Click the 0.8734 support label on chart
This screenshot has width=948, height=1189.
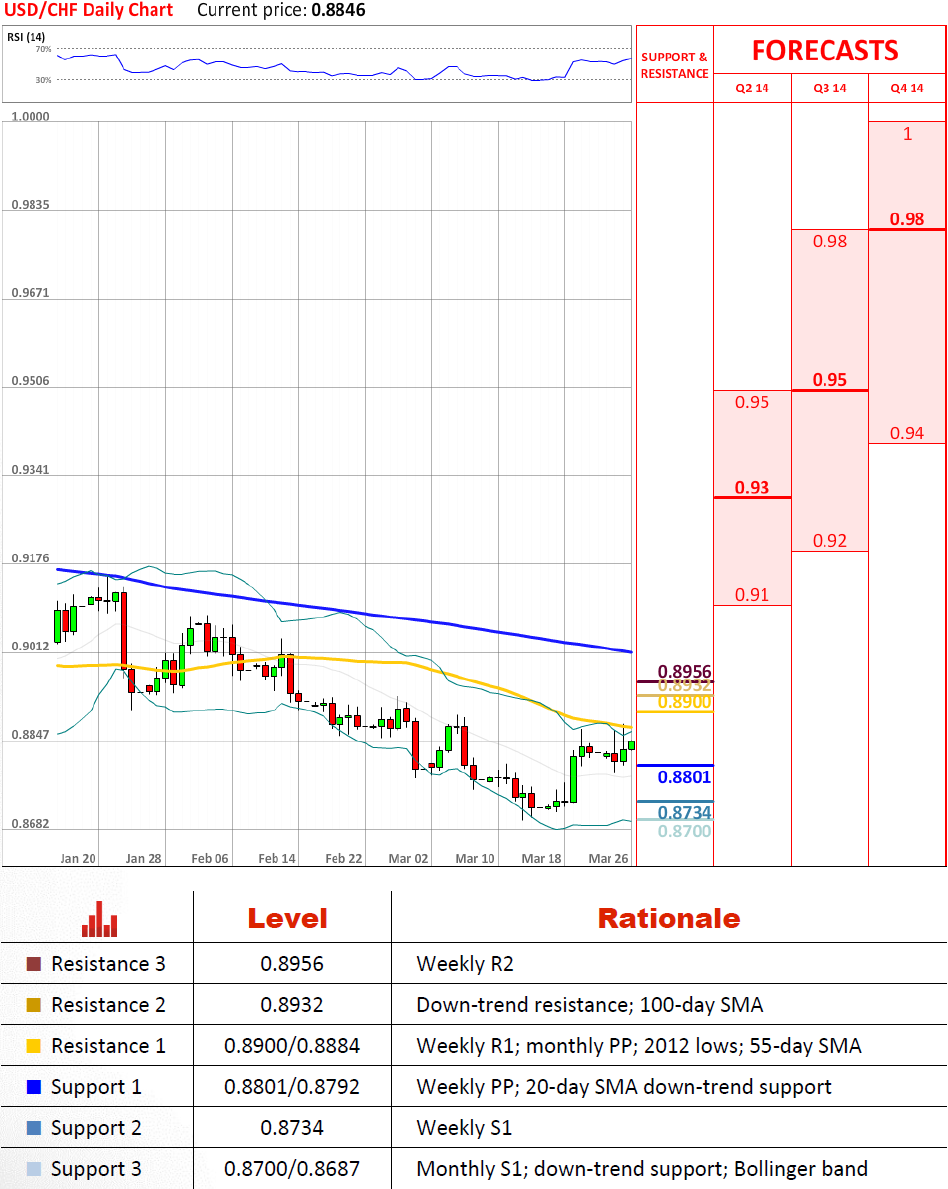684,812
